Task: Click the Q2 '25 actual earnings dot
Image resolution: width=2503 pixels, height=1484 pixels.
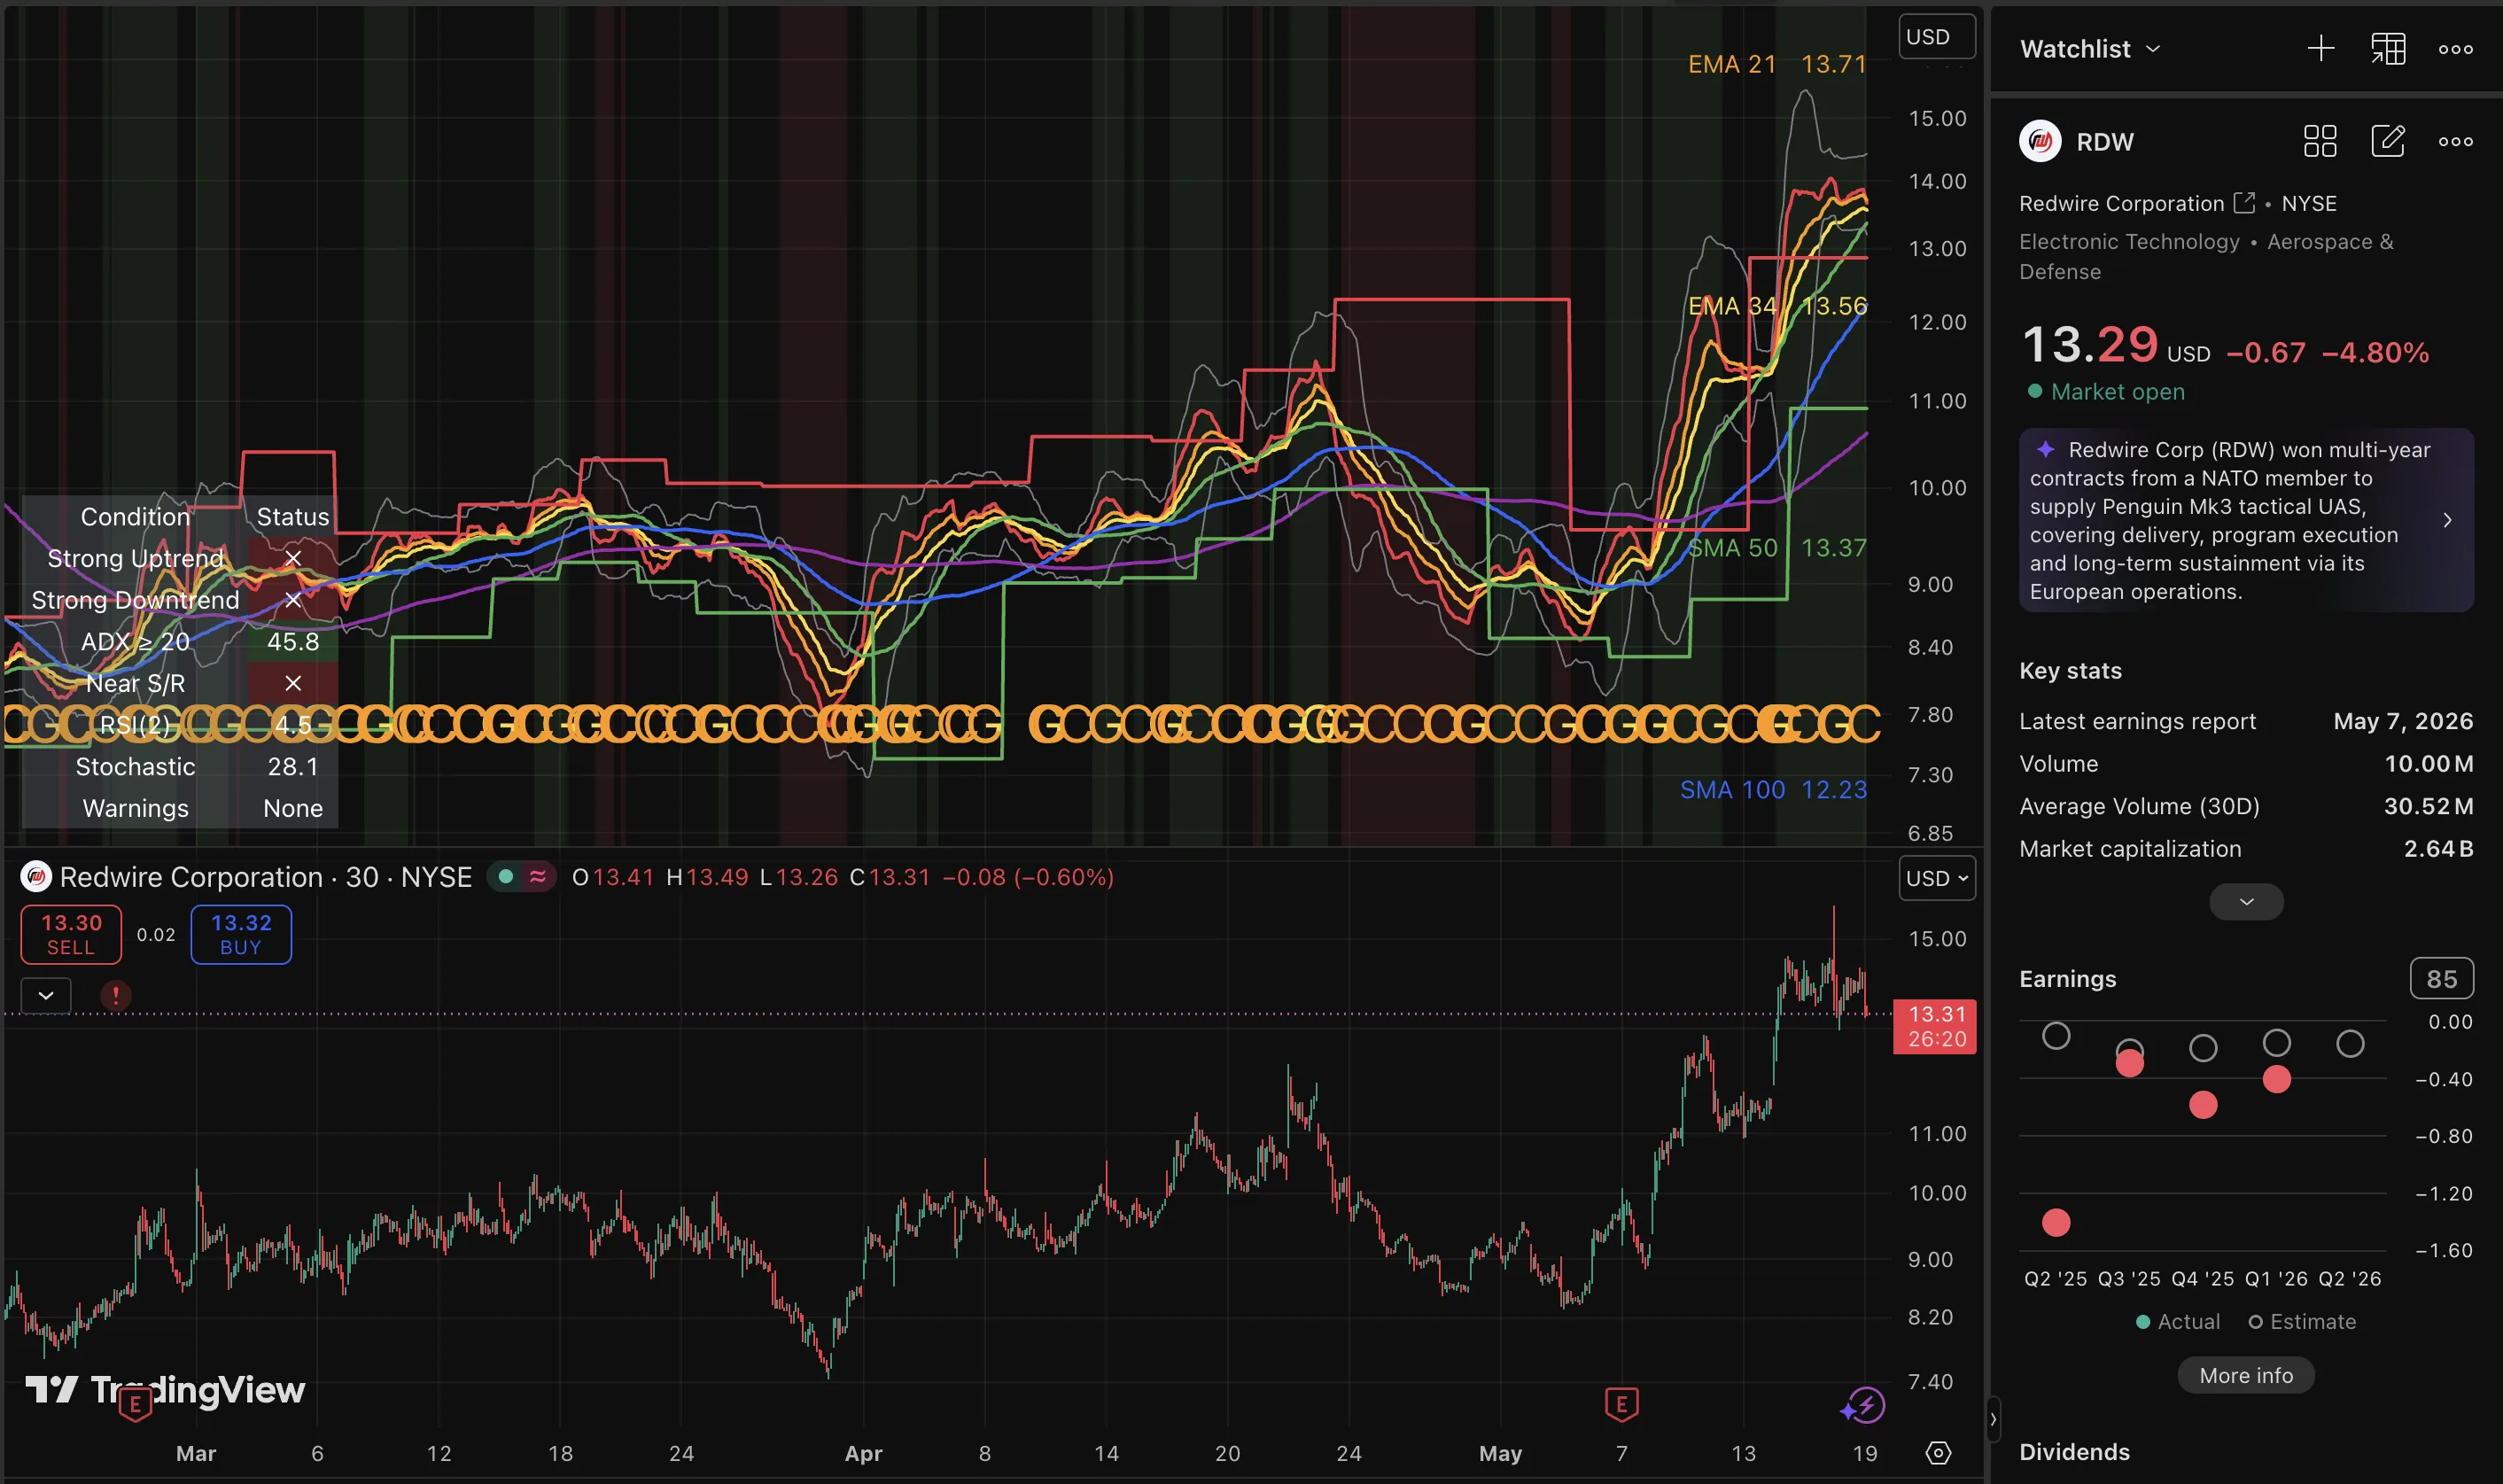Action: pos(2056,1222)
